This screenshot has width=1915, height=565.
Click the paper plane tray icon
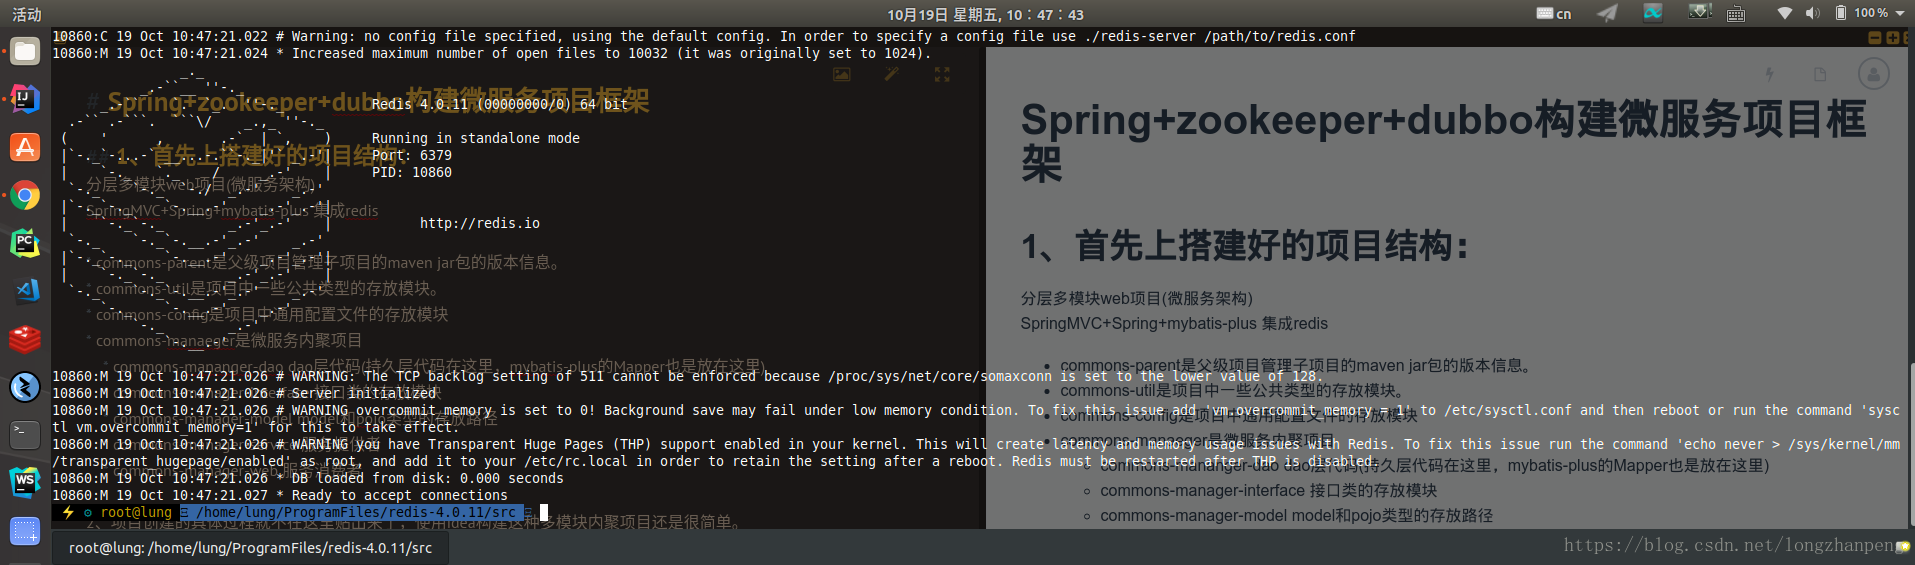(x=1606, y=13)
